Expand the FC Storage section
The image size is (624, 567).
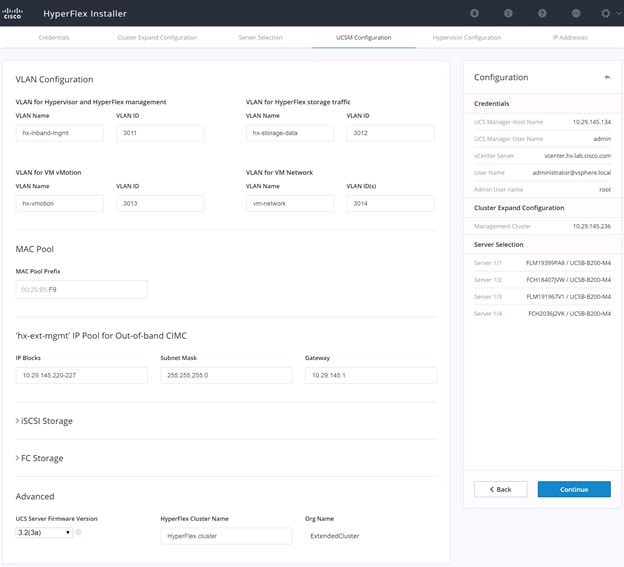point(39,458)
